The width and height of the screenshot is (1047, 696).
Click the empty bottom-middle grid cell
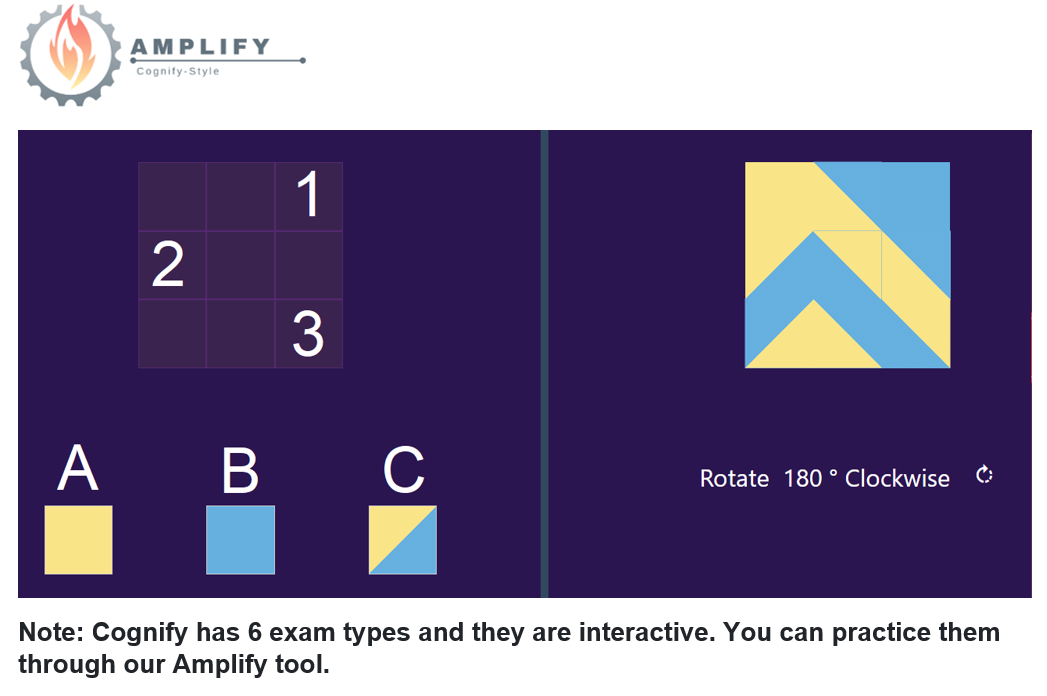tap(240, 333)
